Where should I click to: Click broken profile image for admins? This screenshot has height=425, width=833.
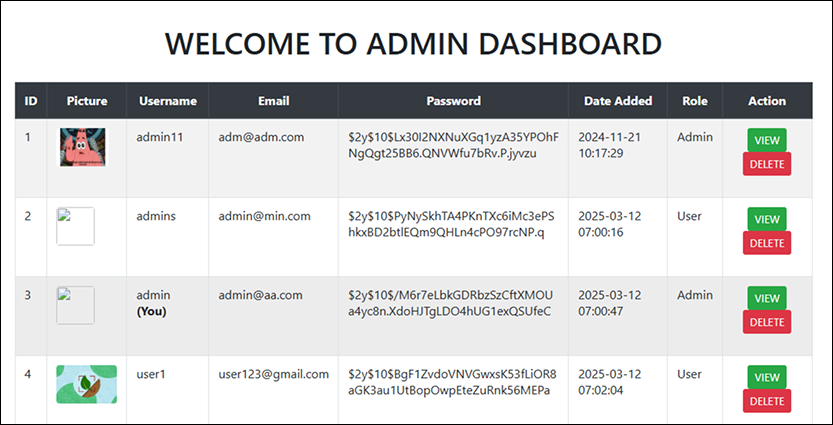75,226
